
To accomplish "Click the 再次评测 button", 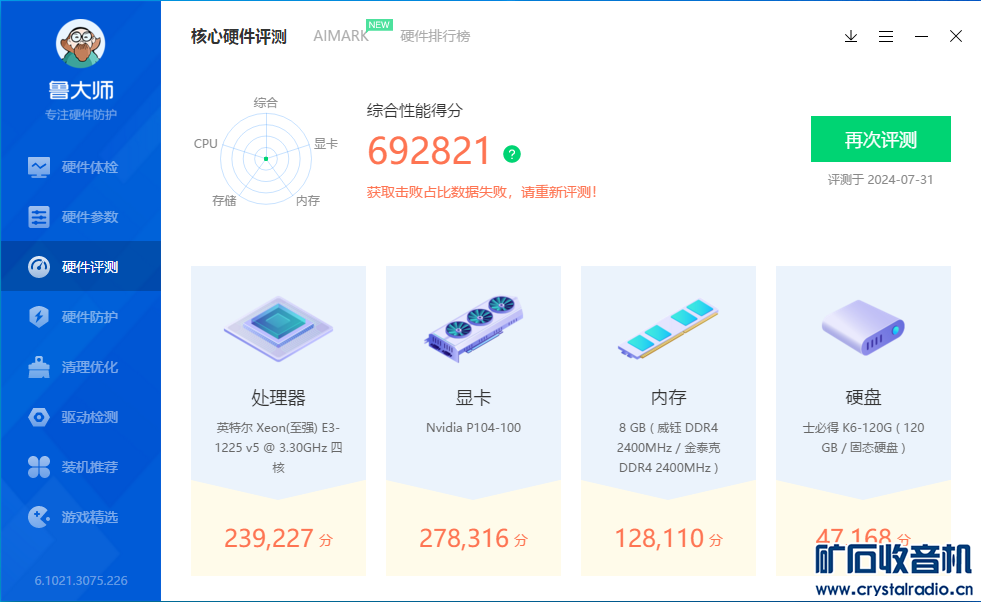I will [x=880, y=139].
